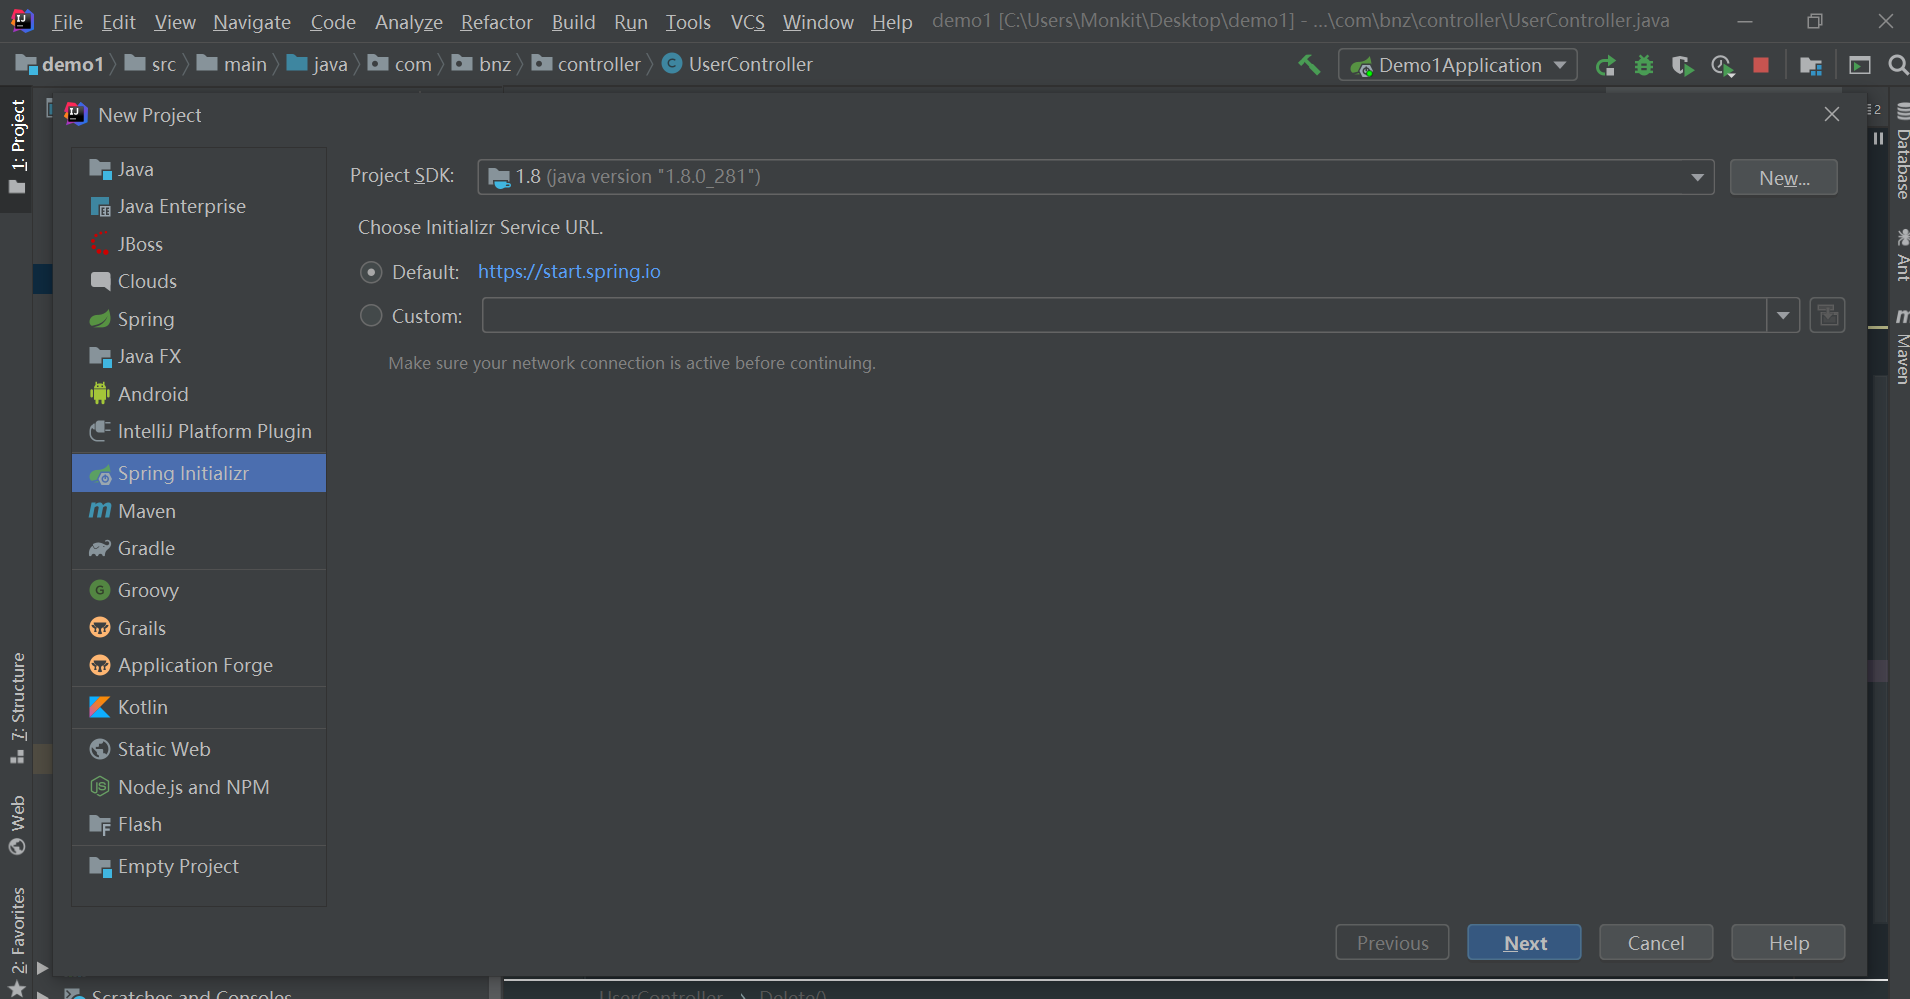Run with coverage shield icon
This screenshot has width=1910, height=999.
point(1683,66)
